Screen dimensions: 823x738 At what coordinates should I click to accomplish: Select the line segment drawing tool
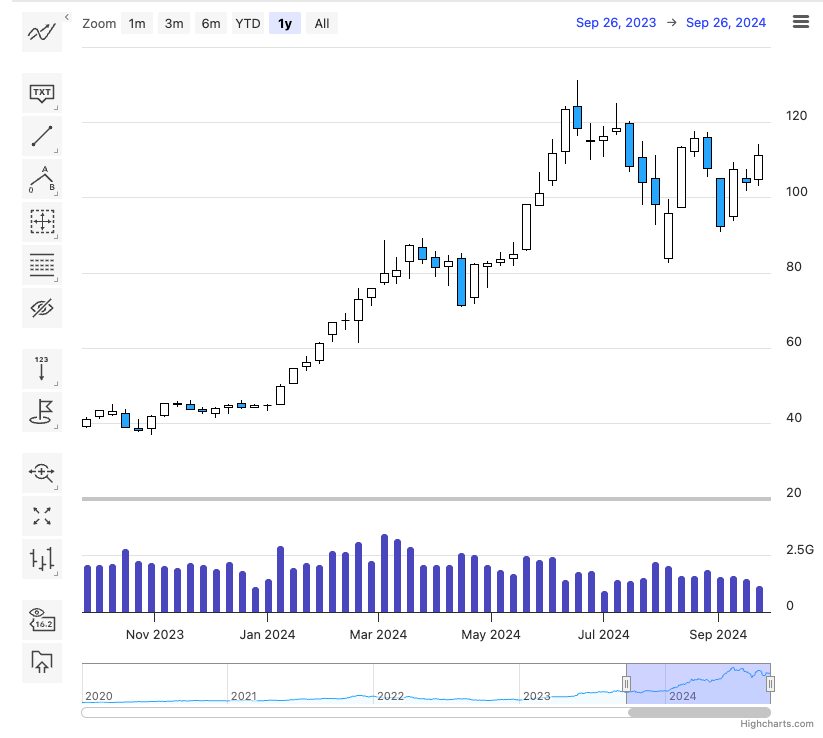point(42,136)
